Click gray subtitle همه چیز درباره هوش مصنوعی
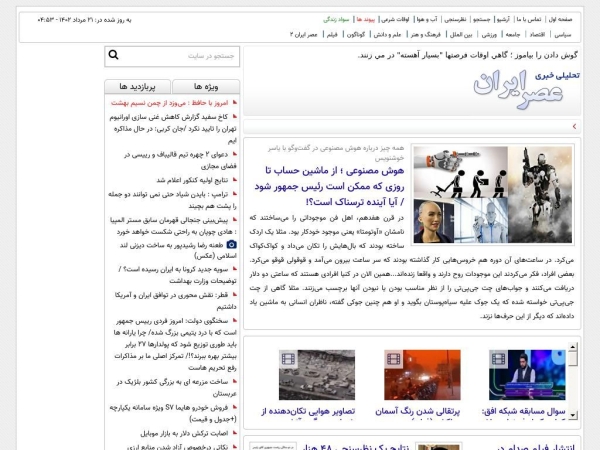This screenshot has width=600, height=450. coord(336,153)
